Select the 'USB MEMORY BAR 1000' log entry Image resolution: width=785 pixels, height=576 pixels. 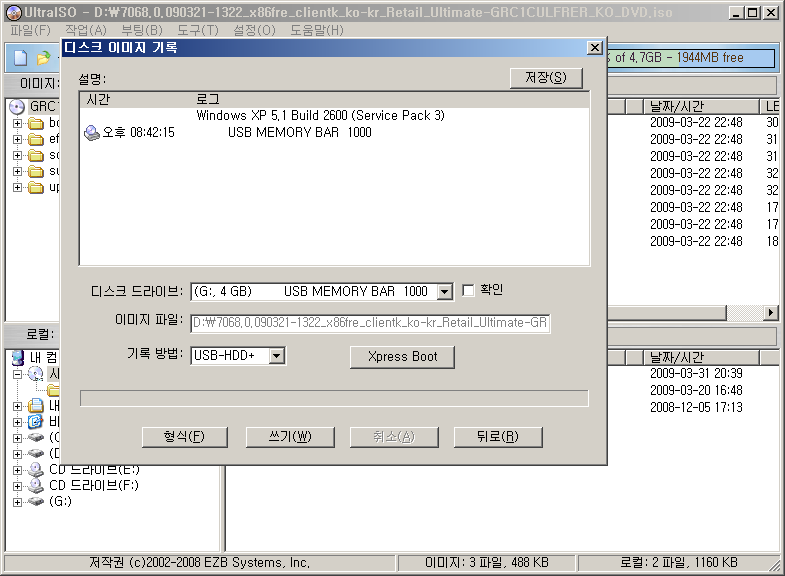coord(299,133)
